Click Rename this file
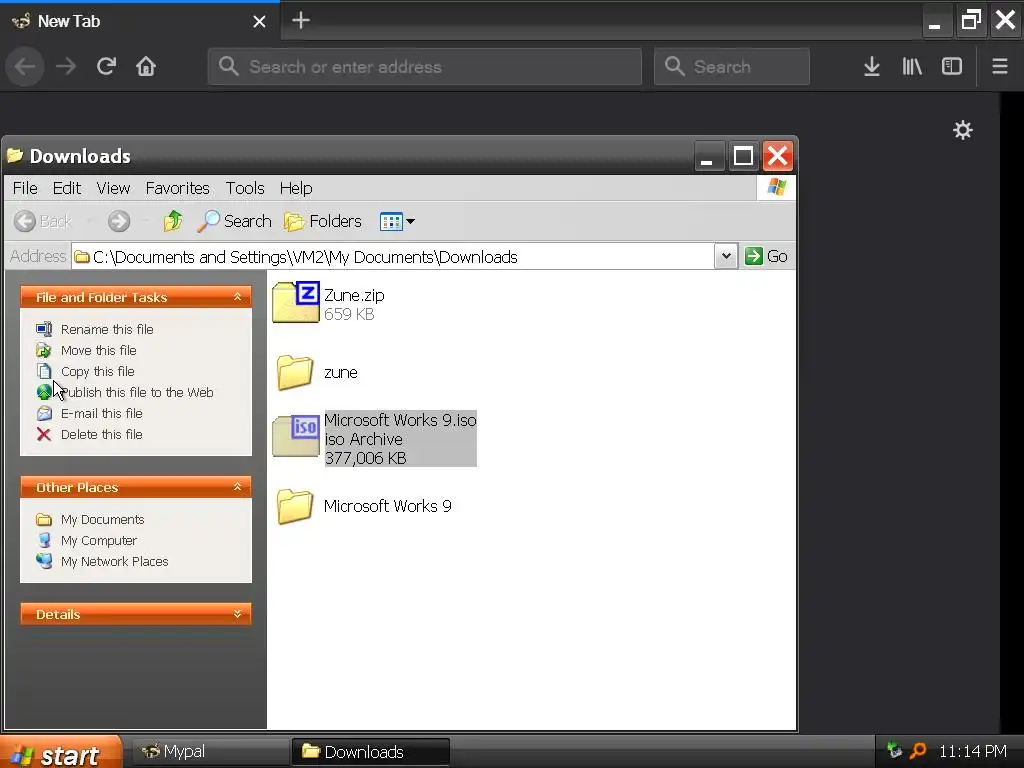Image resolution: width=1024 pixels, height=768 pixels. click(x=107, y=329)
